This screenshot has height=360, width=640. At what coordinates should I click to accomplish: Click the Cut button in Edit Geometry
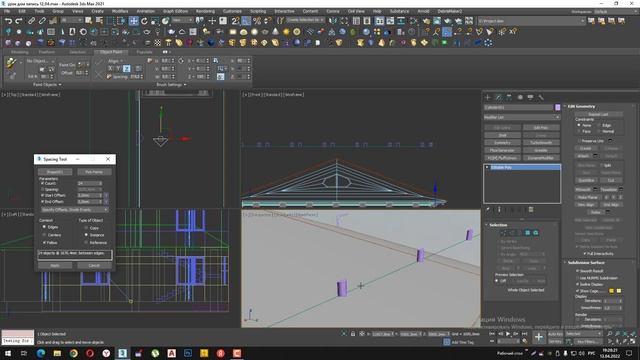(611, 180)
